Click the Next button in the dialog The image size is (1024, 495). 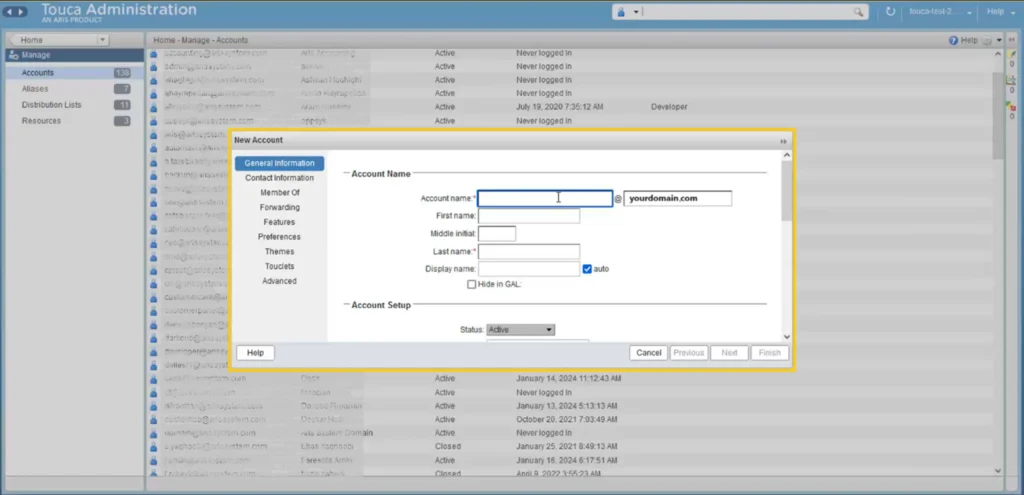[x=729, y=353]
